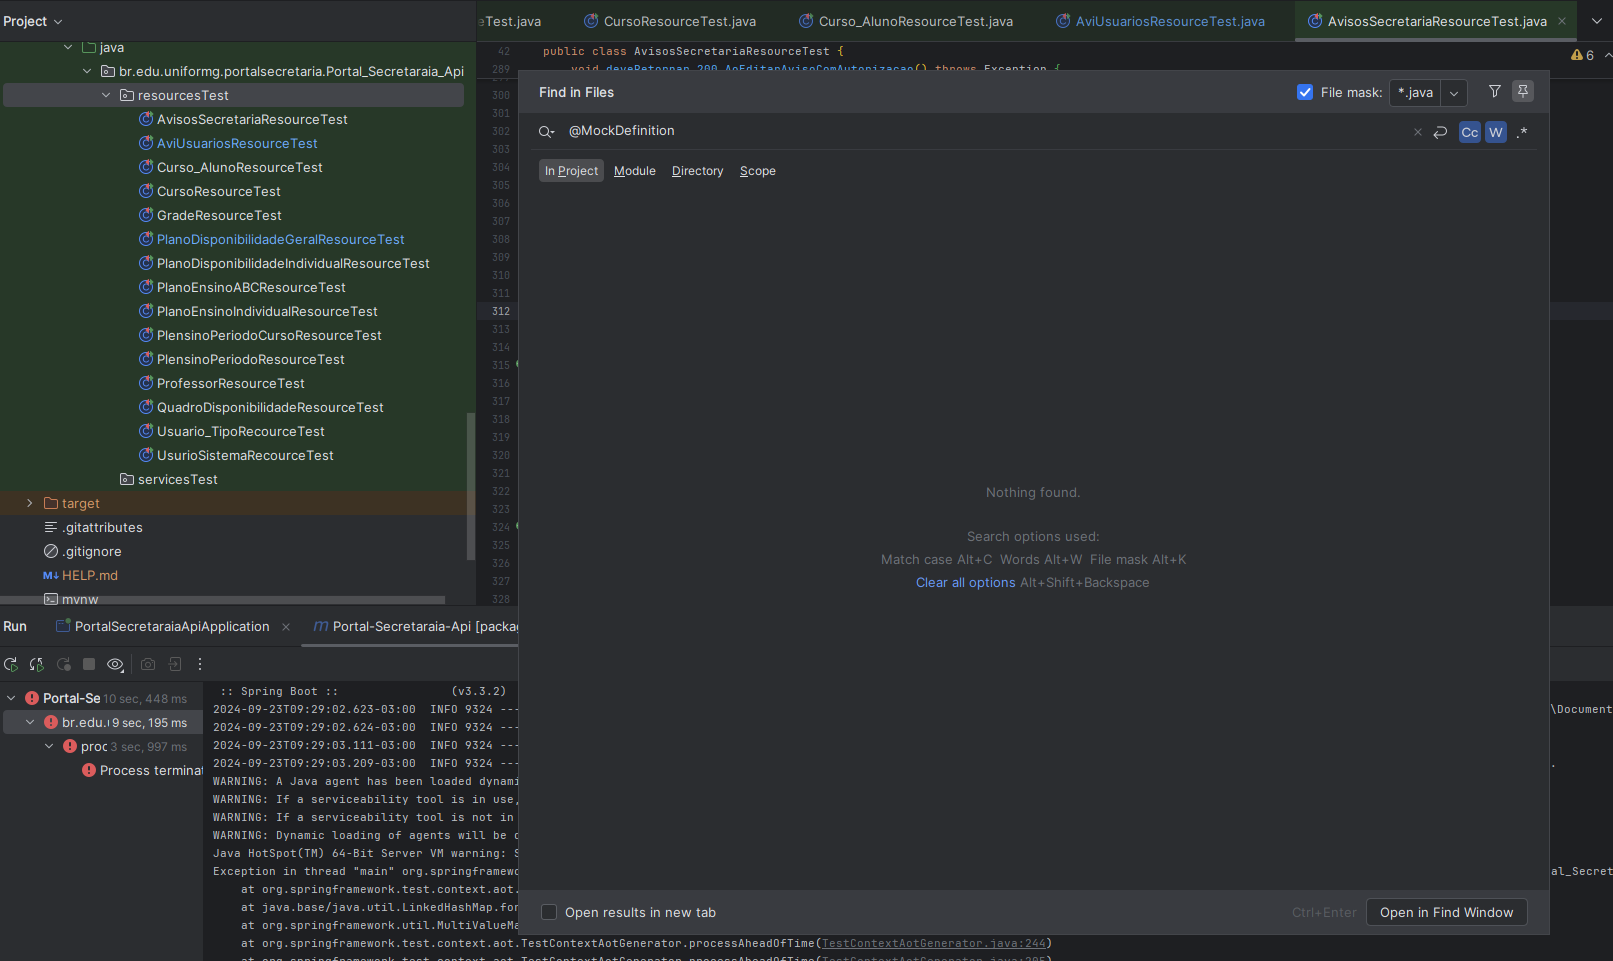Click the exit/restore layout icon in Run toolbar

[x=175, y=664]
